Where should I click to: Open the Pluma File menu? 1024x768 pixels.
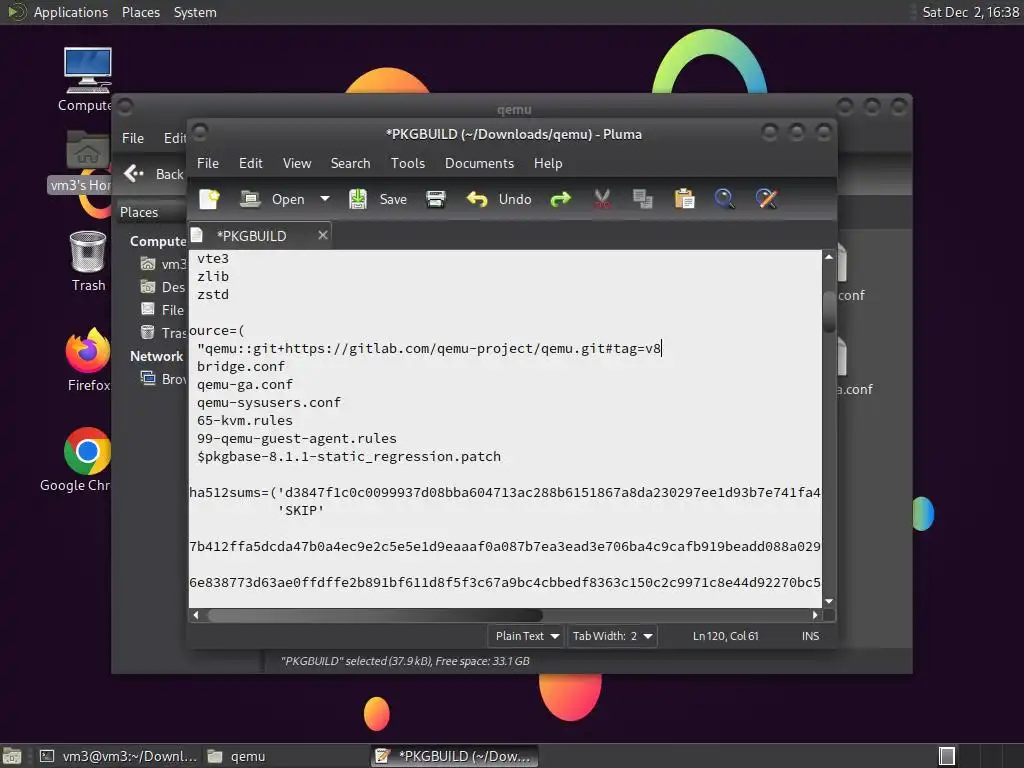pyautogui.click(x=208, y=163)
